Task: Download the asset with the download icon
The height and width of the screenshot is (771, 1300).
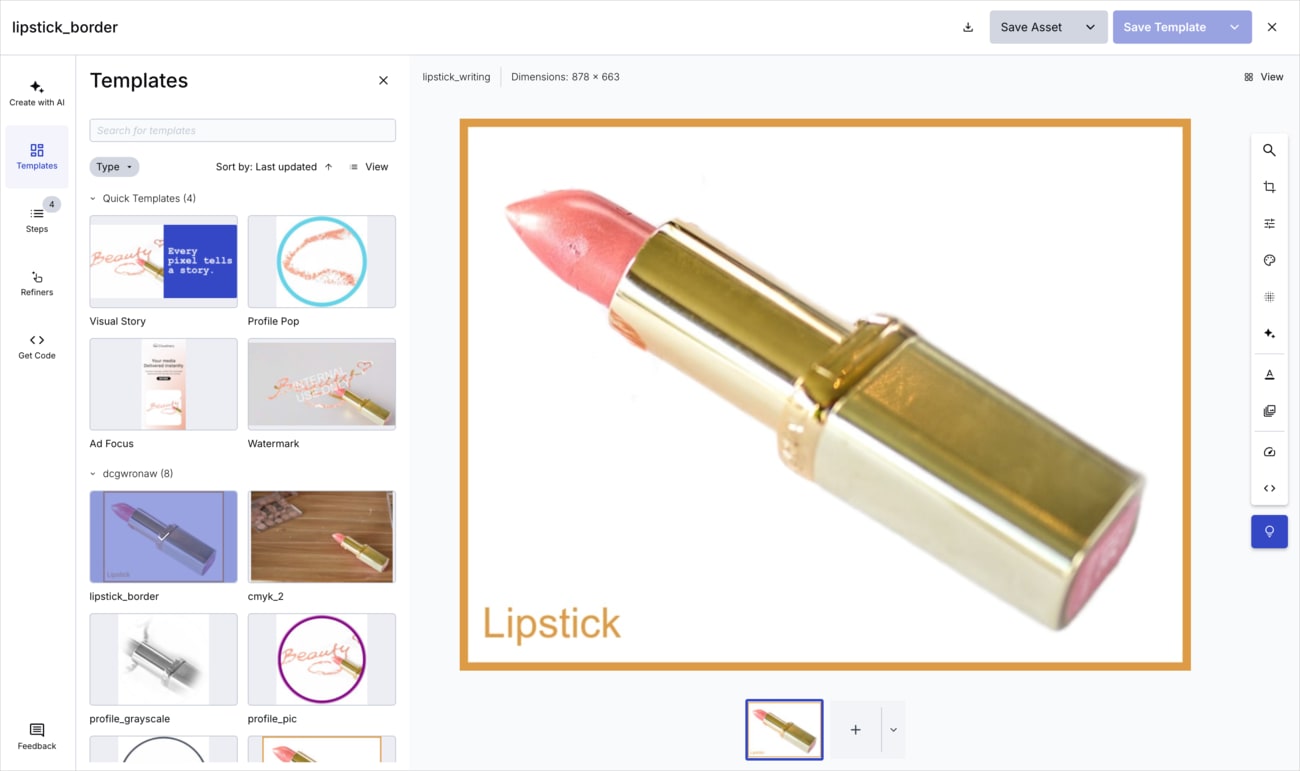Action: (968, 27)
